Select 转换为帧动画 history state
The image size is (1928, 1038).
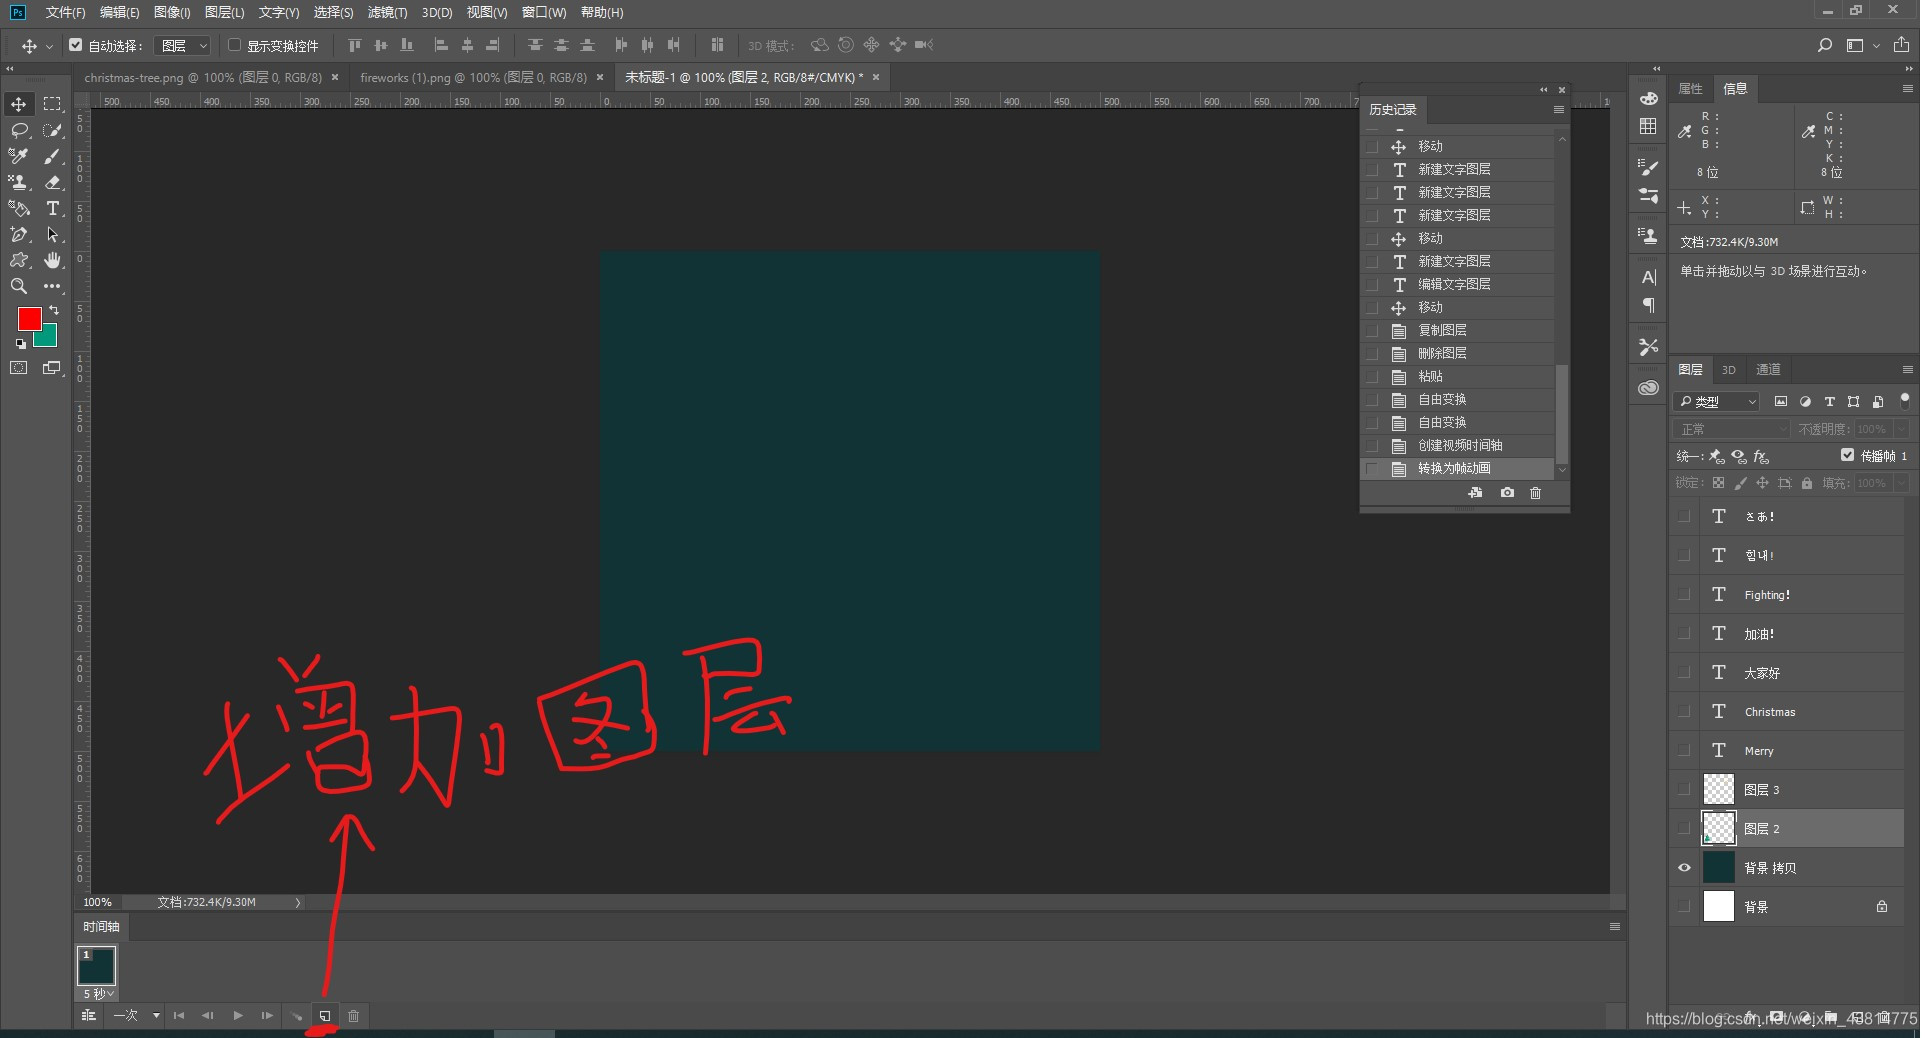pyautogui.click(x=1458, y=469)
